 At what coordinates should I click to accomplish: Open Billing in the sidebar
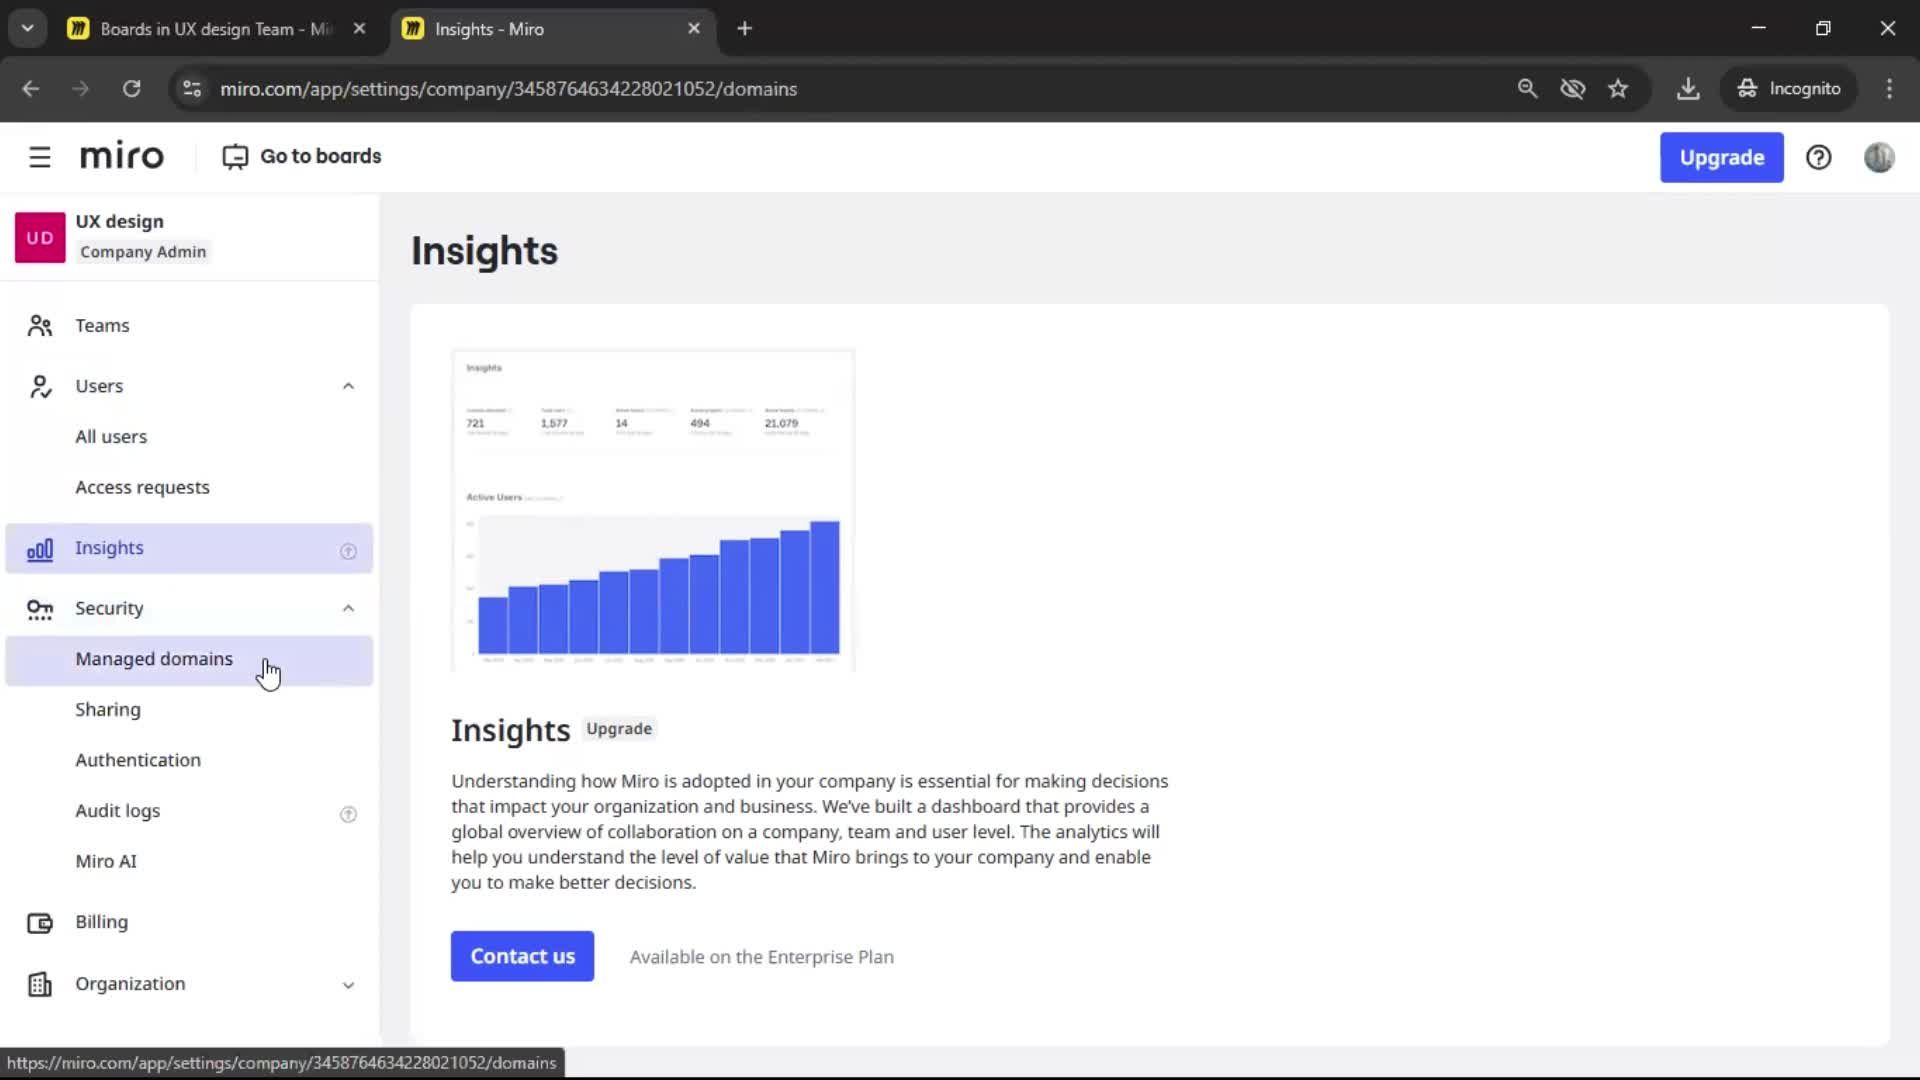click(189, 923)
